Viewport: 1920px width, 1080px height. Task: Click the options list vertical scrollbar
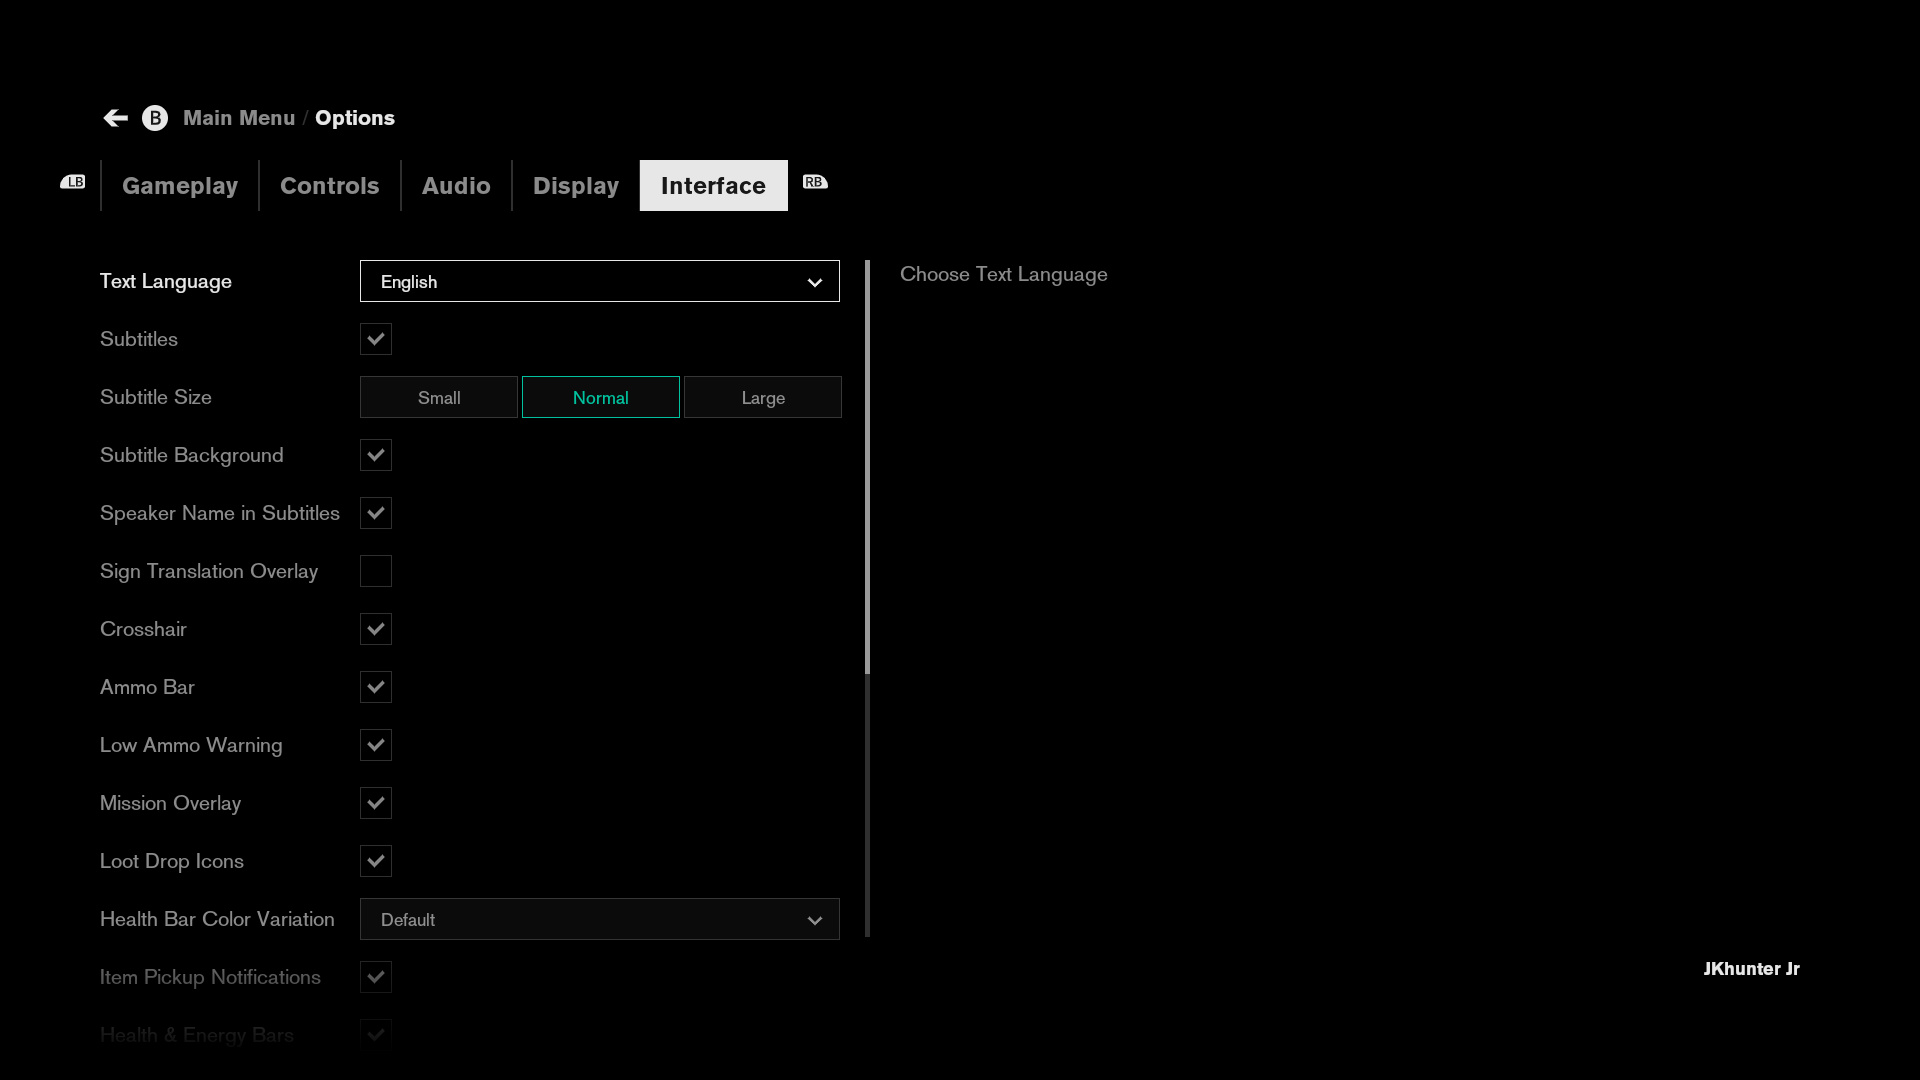tap(867, 466)
